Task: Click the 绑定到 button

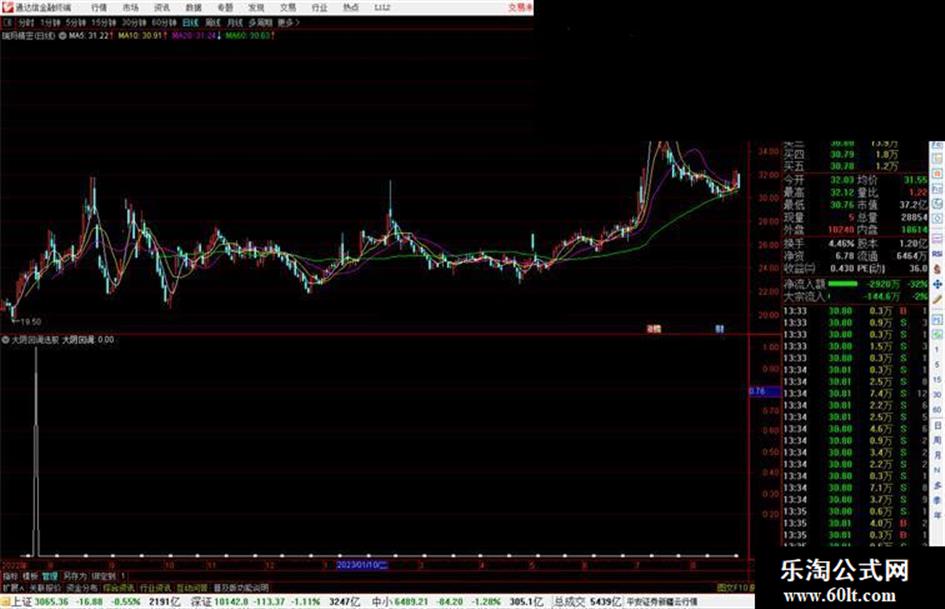Action: 103,576
